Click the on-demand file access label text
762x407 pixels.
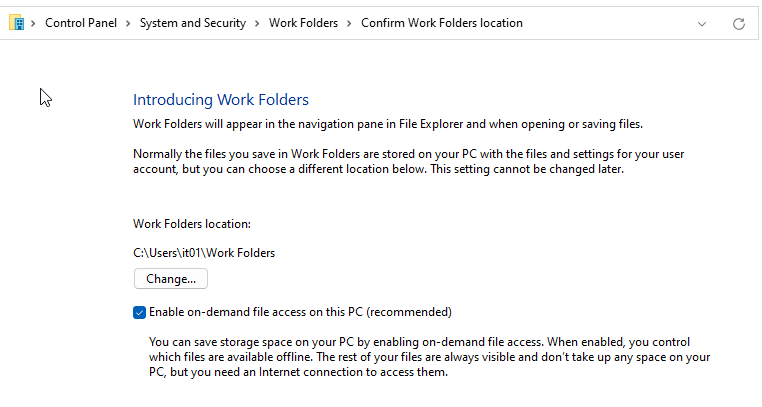tap(300, 311)
